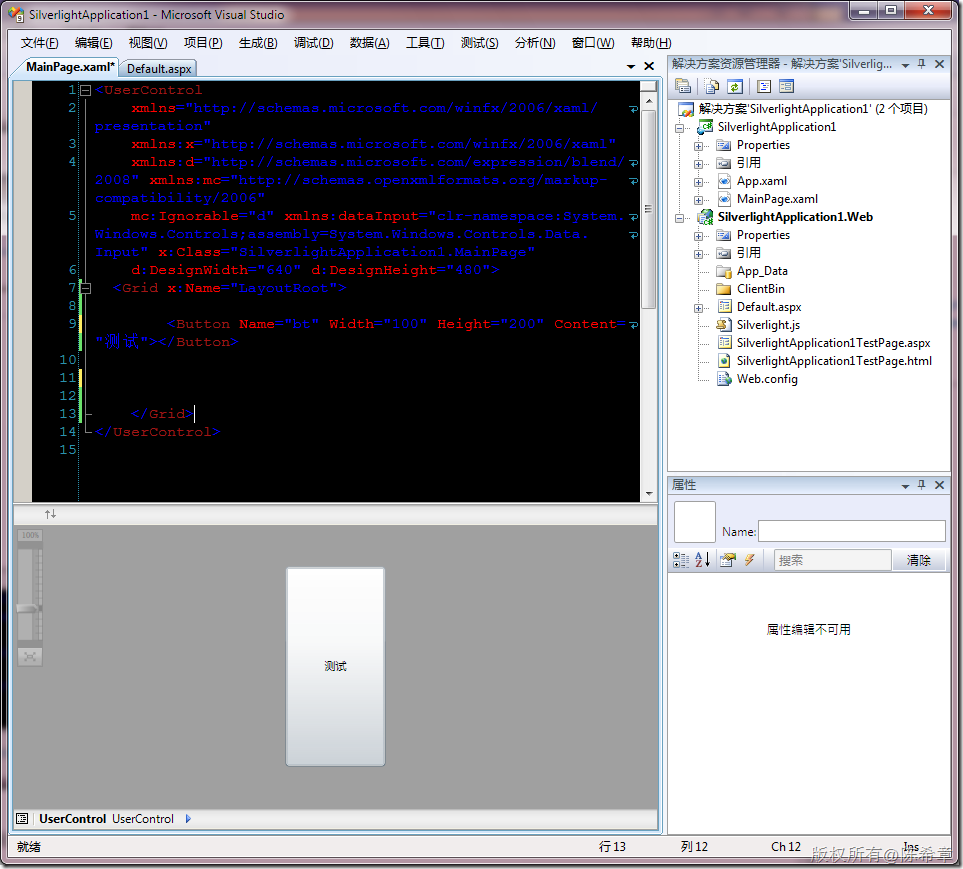Collapse the SilverlightApplication1 project node

pyautogui.click(x=680, y=128)
